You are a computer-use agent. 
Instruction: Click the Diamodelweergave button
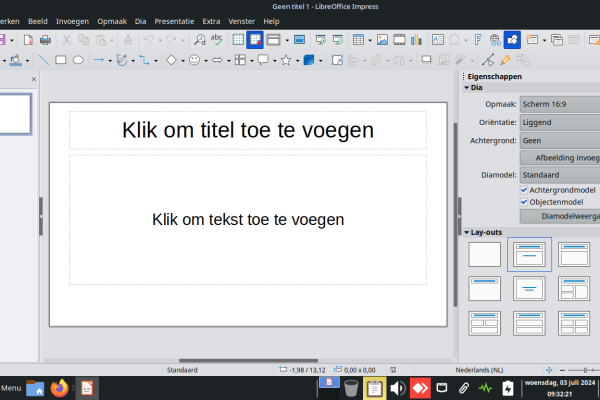565,215
